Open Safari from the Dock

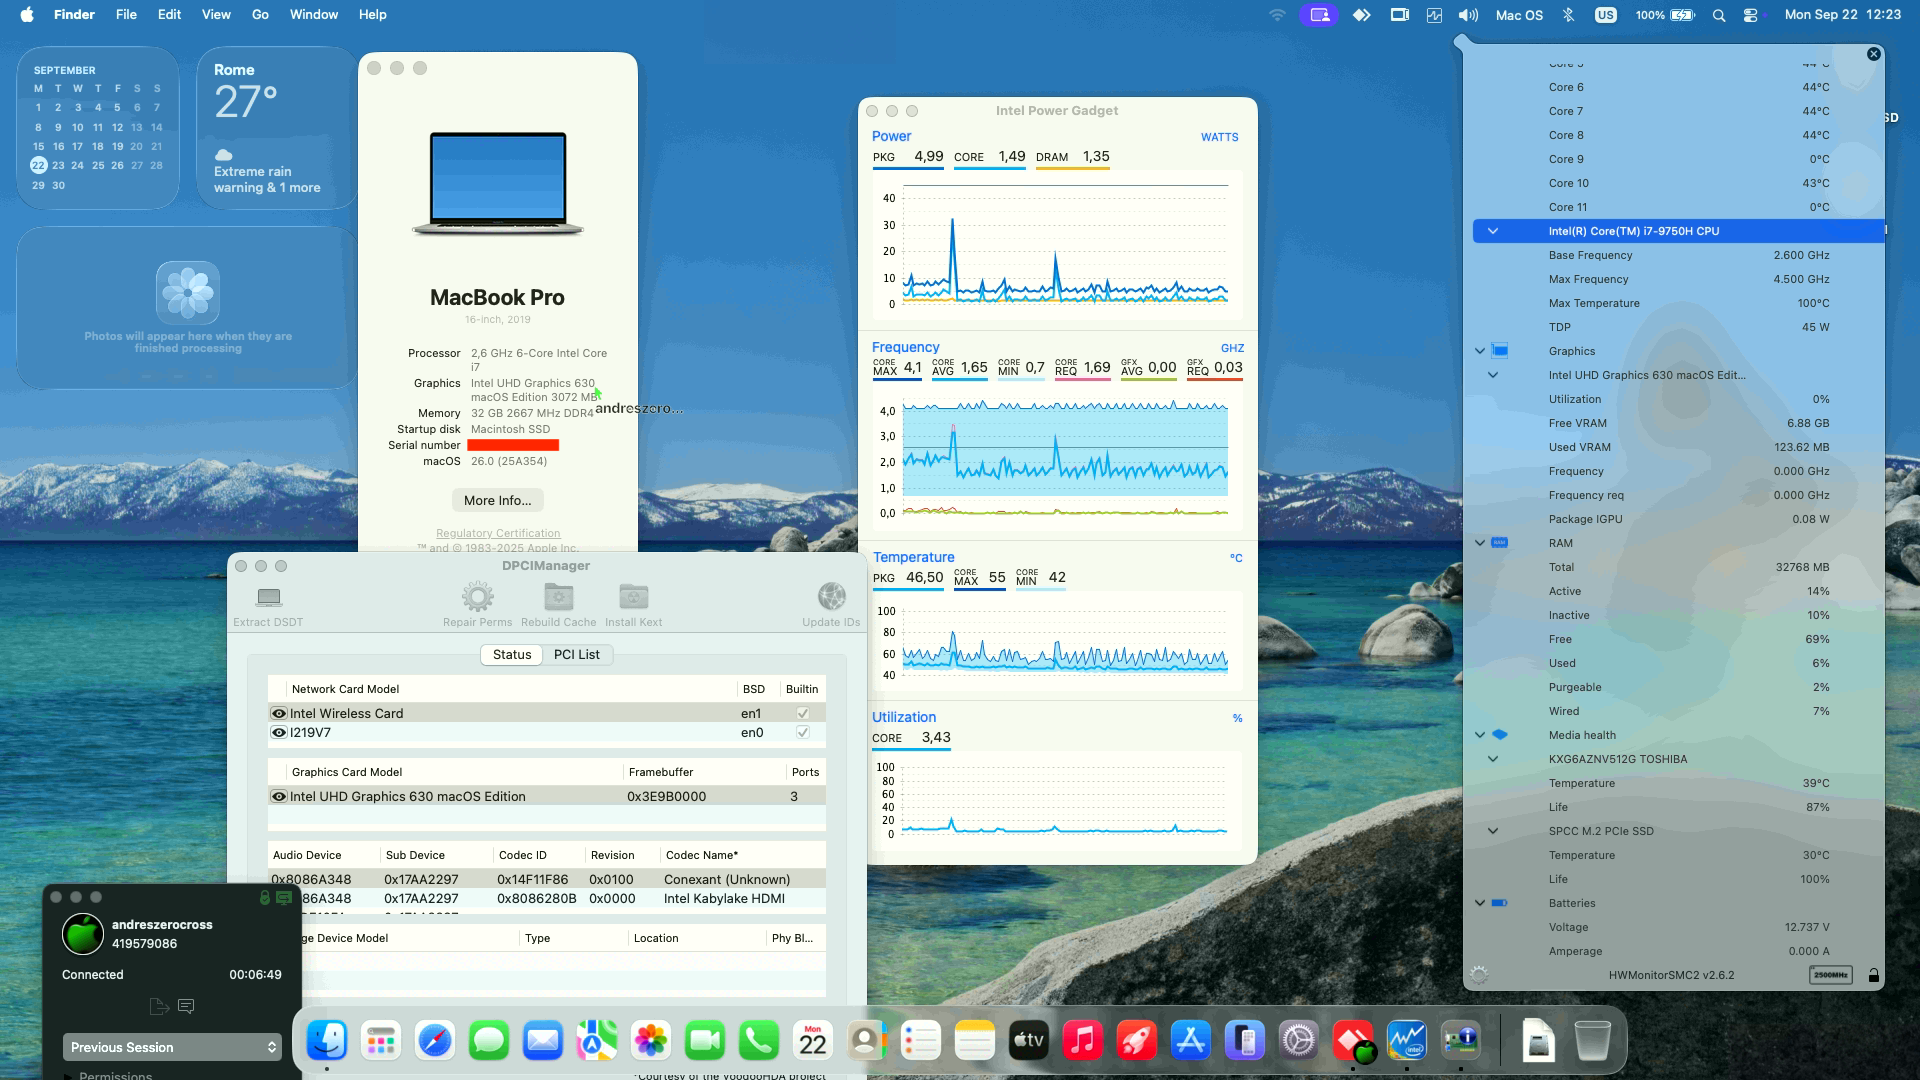point(435,1041)
